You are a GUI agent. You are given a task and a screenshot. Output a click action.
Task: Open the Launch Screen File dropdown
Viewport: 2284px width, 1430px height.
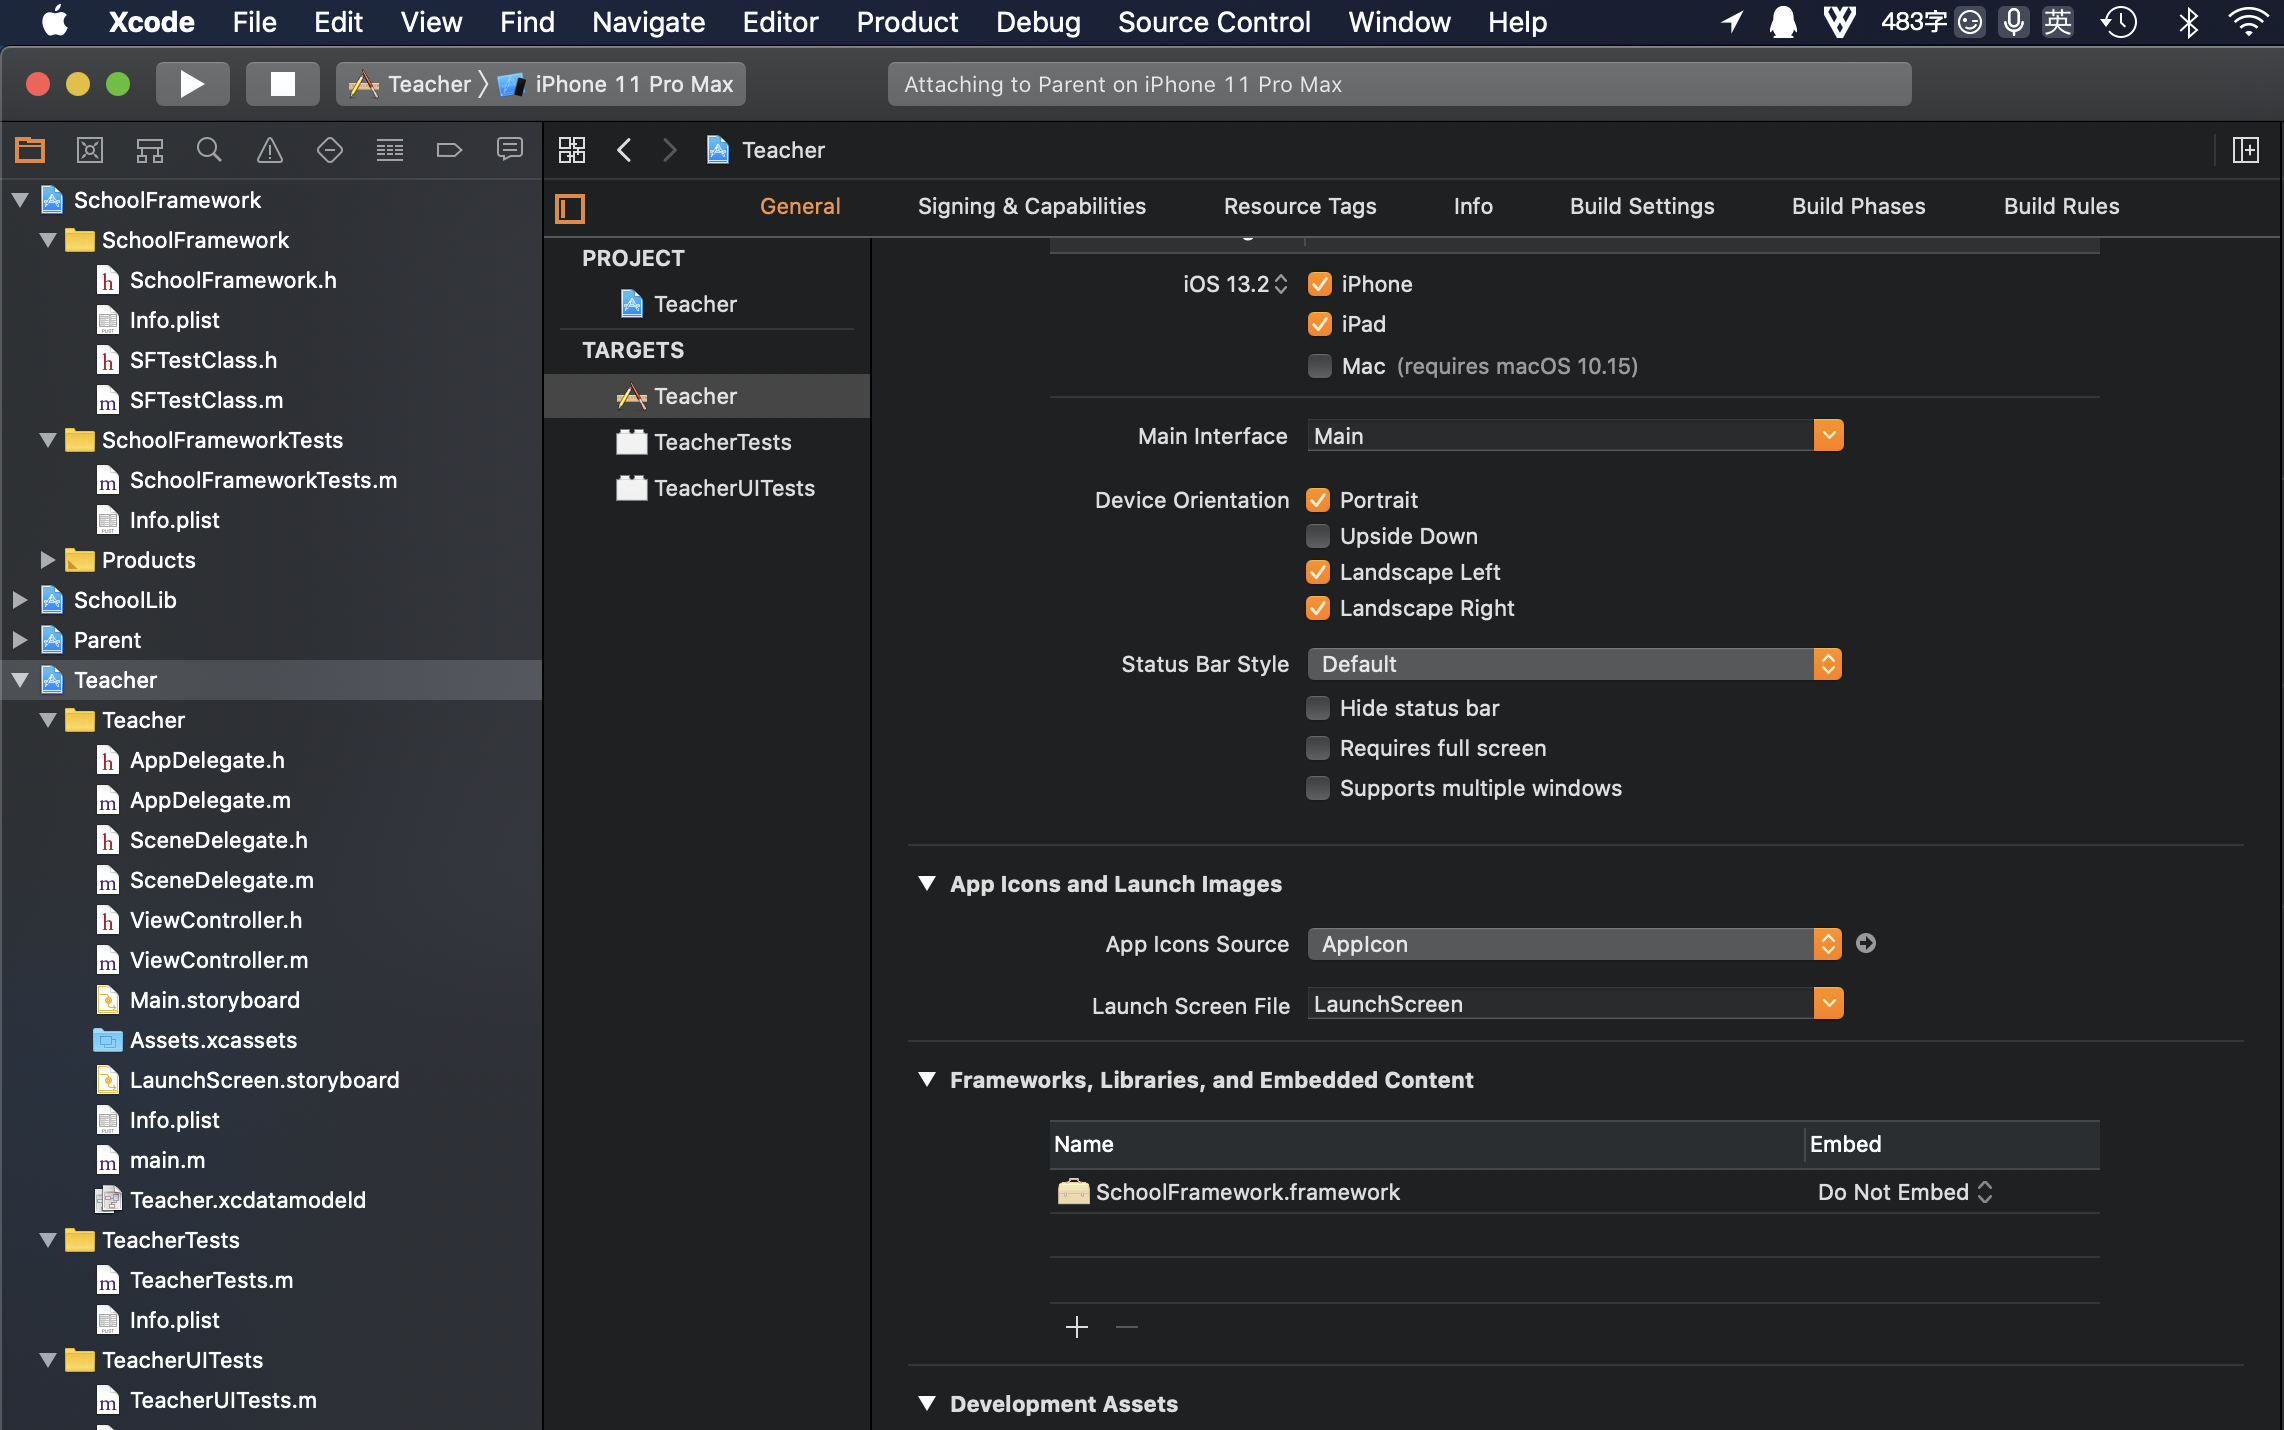tap(1828, 1003)
